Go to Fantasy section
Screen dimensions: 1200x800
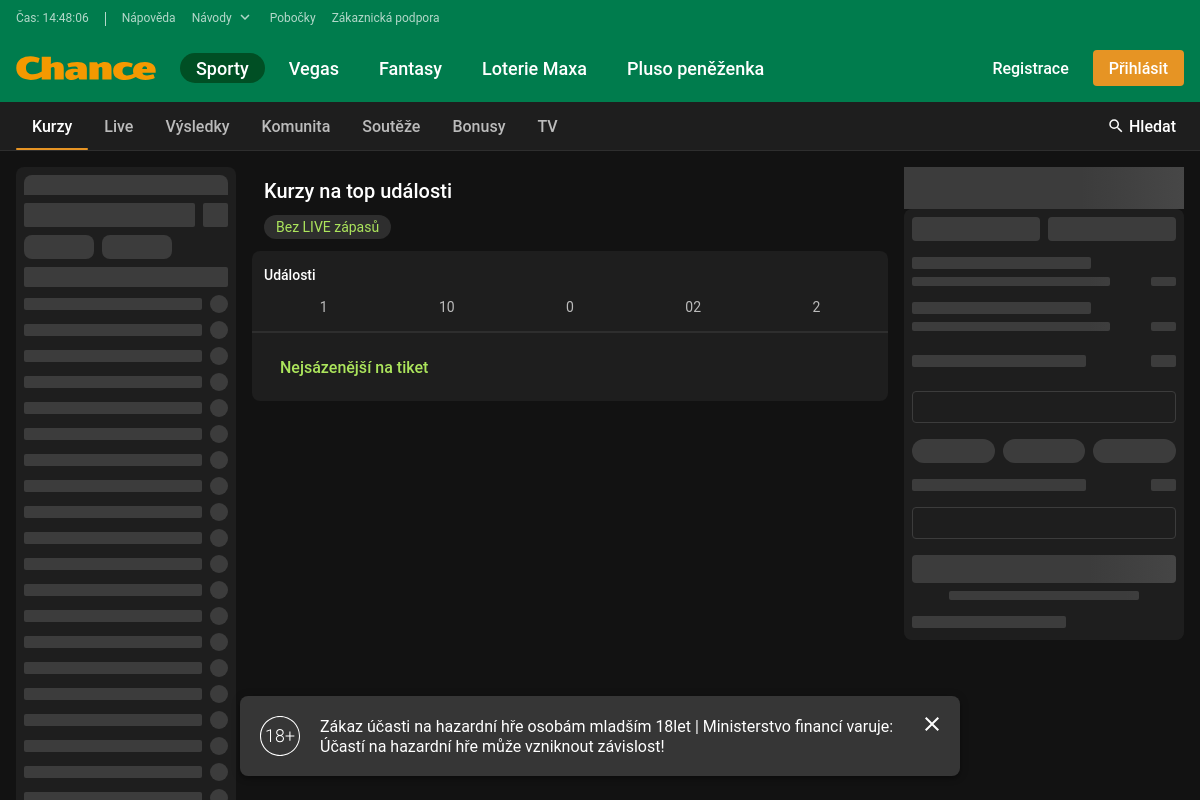tap(410, 68)
